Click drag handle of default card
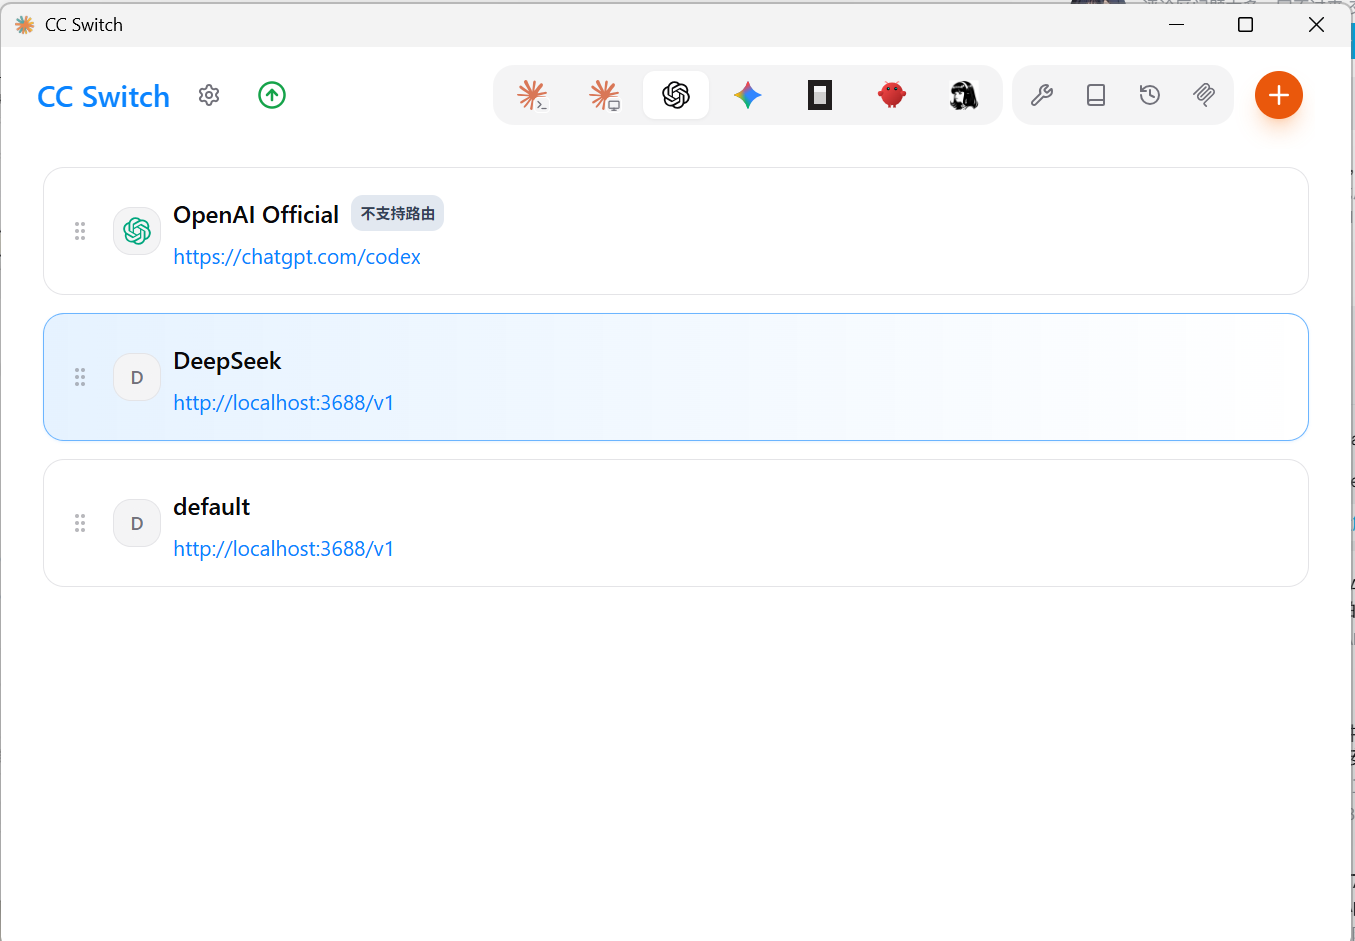Screen dimensions: 1355x941 click(x=80, y=523)
